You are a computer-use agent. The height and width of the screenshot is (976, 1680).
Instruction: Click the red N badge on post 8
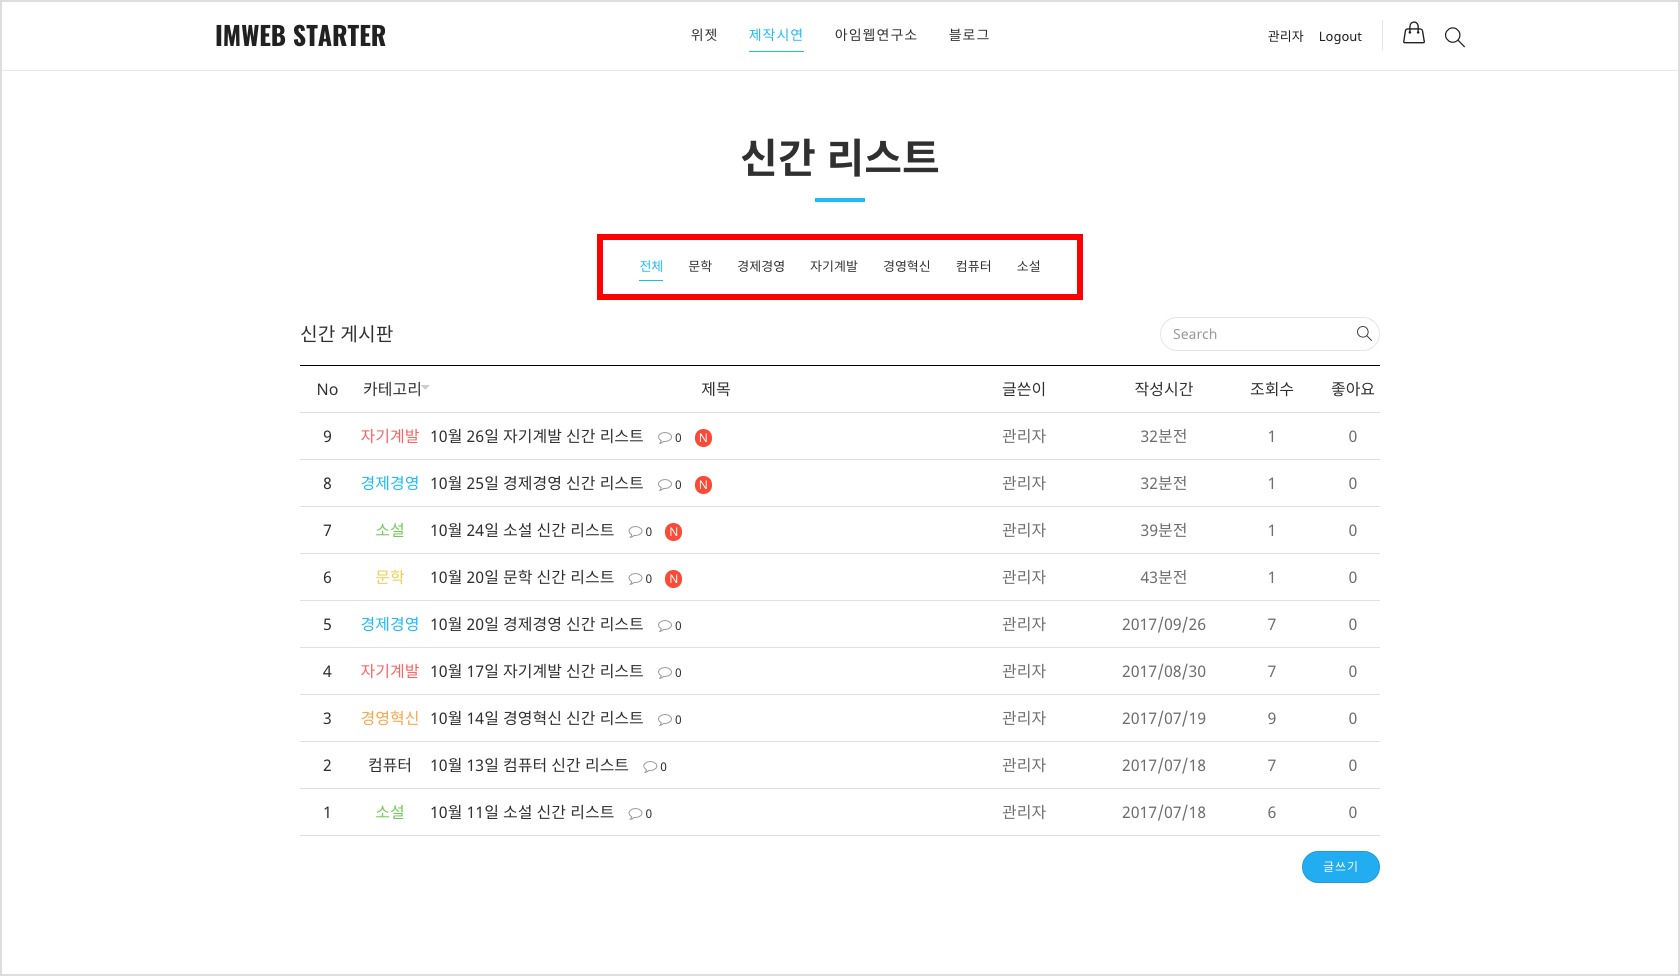[x=704, y=485]
